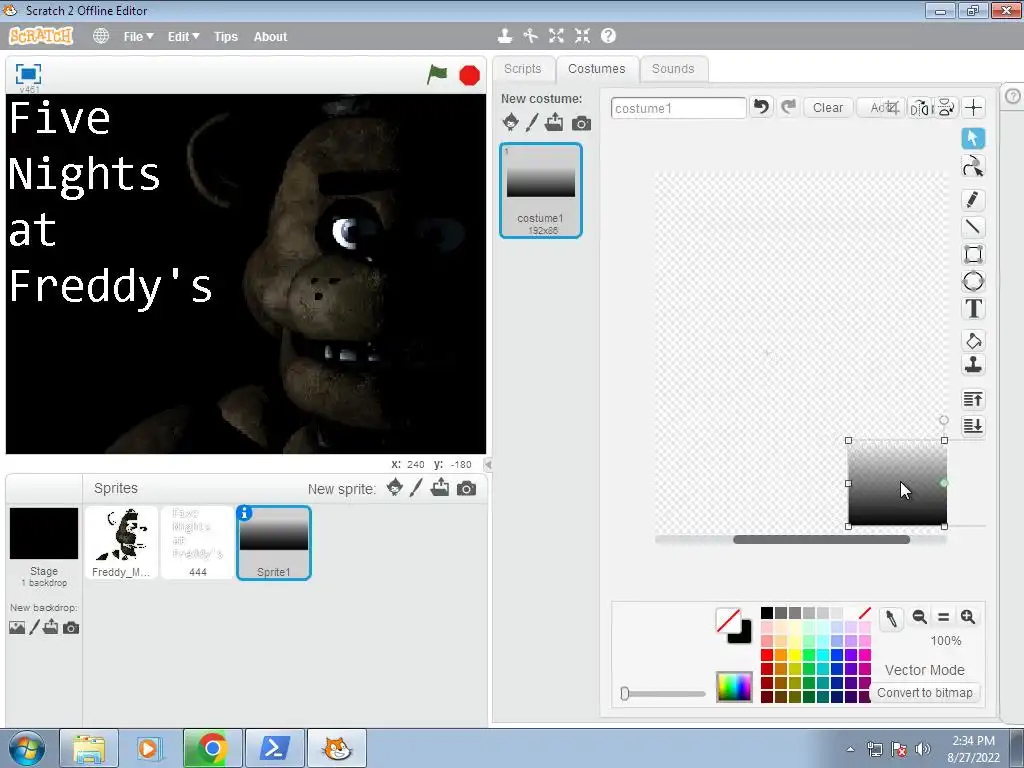Select the Freddy_M sprite thumbnail

pos(121,542)
